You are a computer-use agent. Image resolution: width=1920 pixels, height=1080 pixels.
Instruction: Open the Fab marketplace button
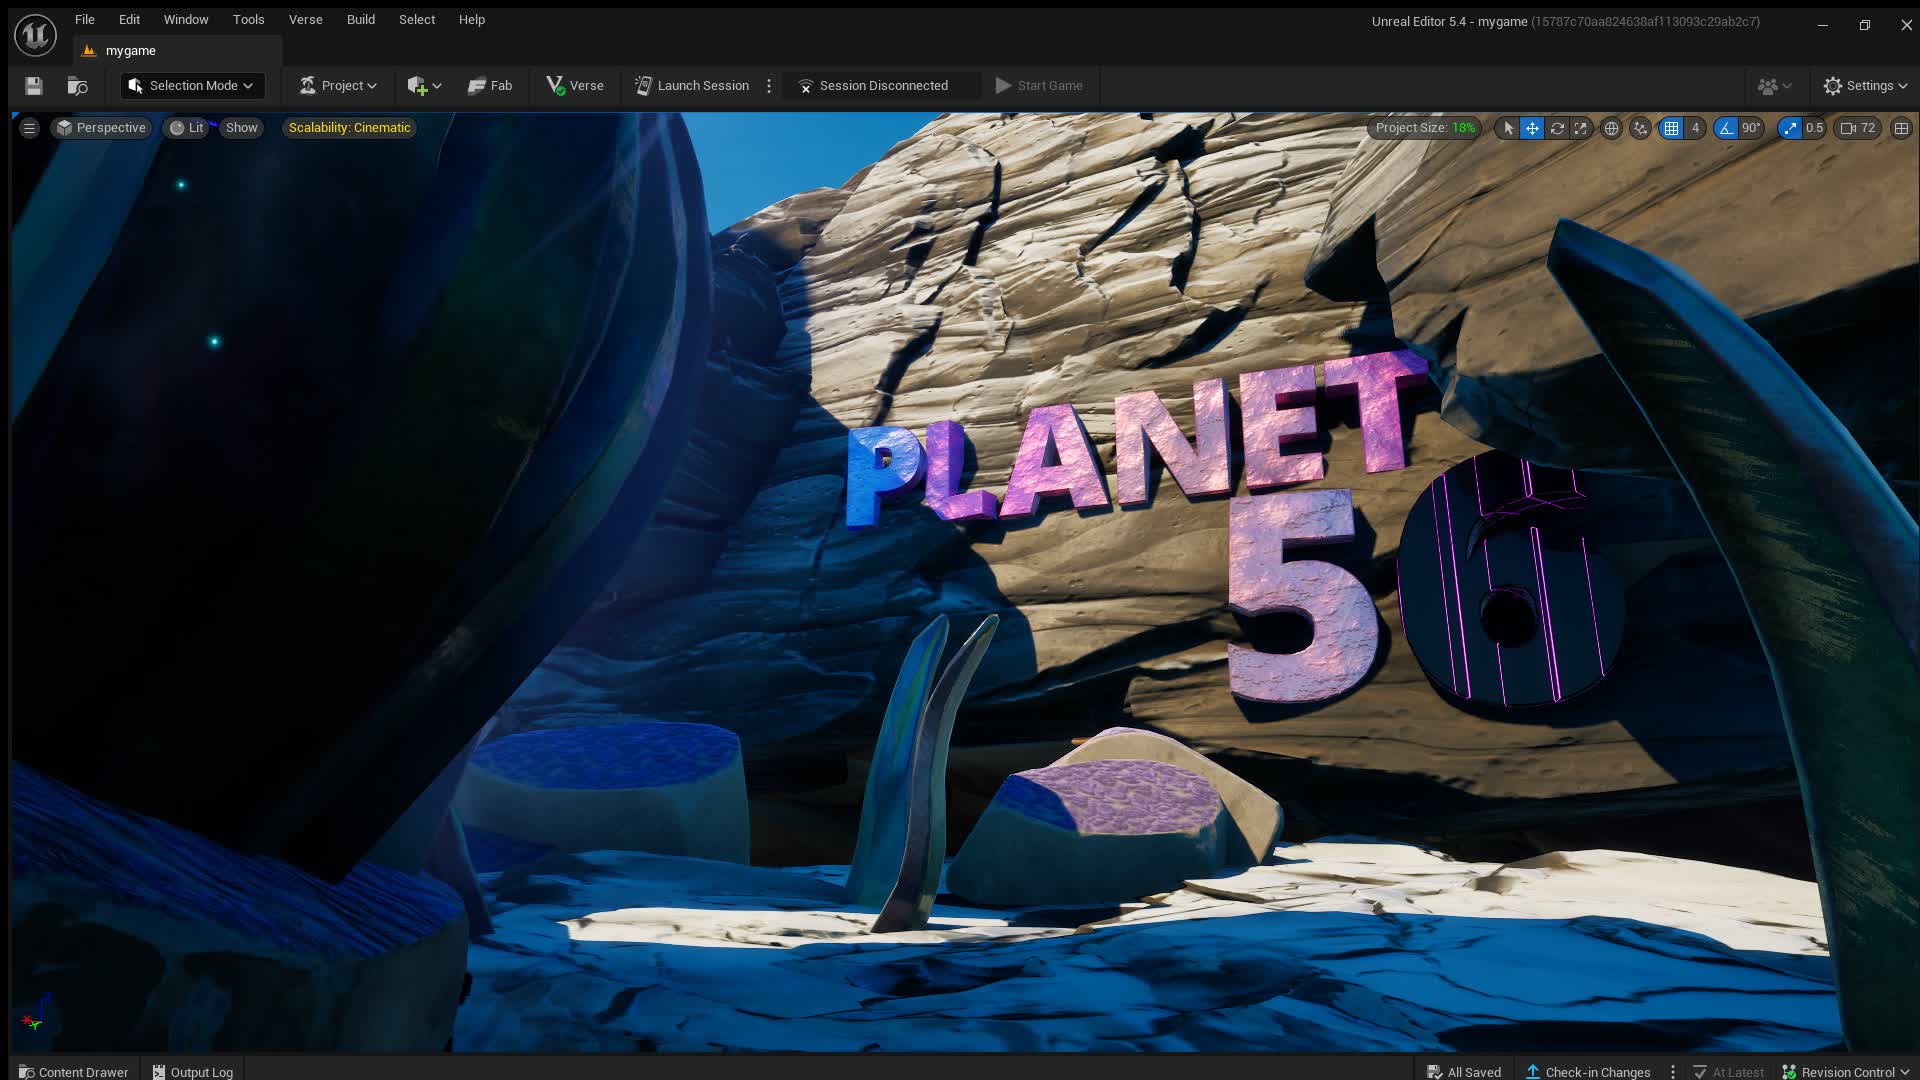coord(490,86)
